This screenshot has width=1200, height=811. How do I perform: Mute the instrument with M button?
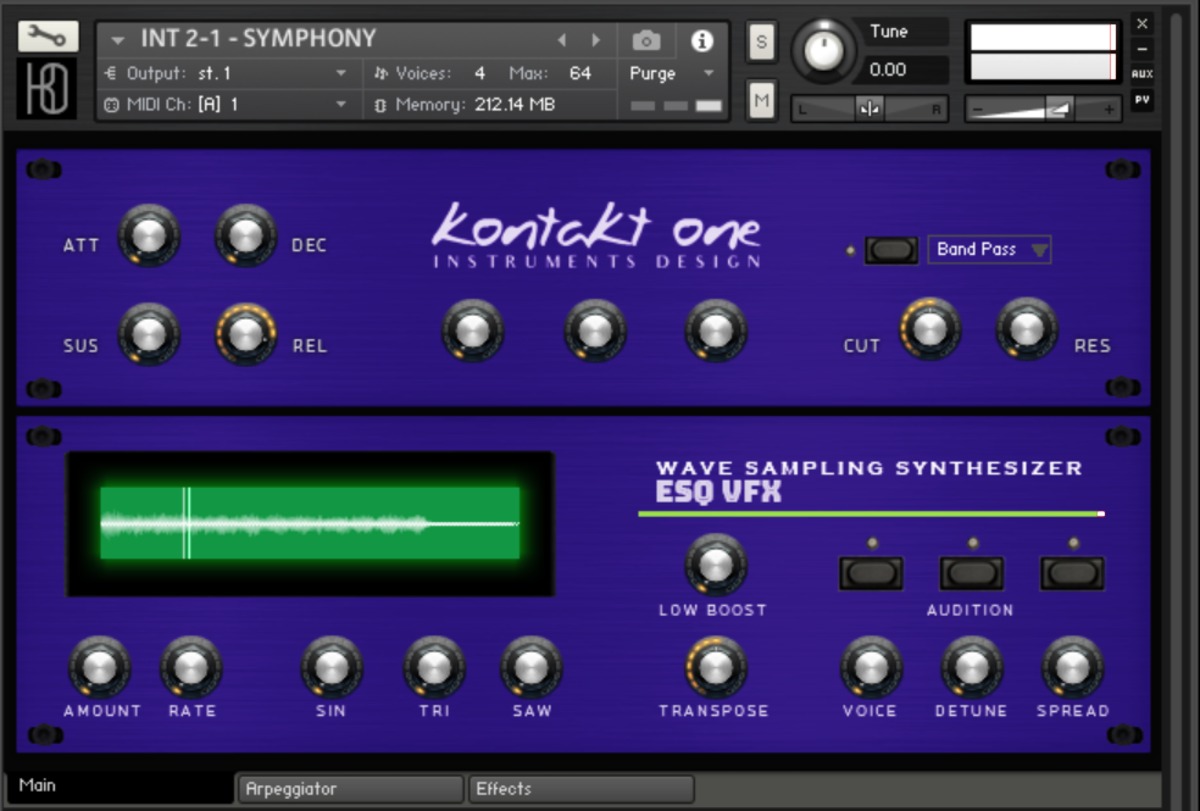tap(762, 100)
